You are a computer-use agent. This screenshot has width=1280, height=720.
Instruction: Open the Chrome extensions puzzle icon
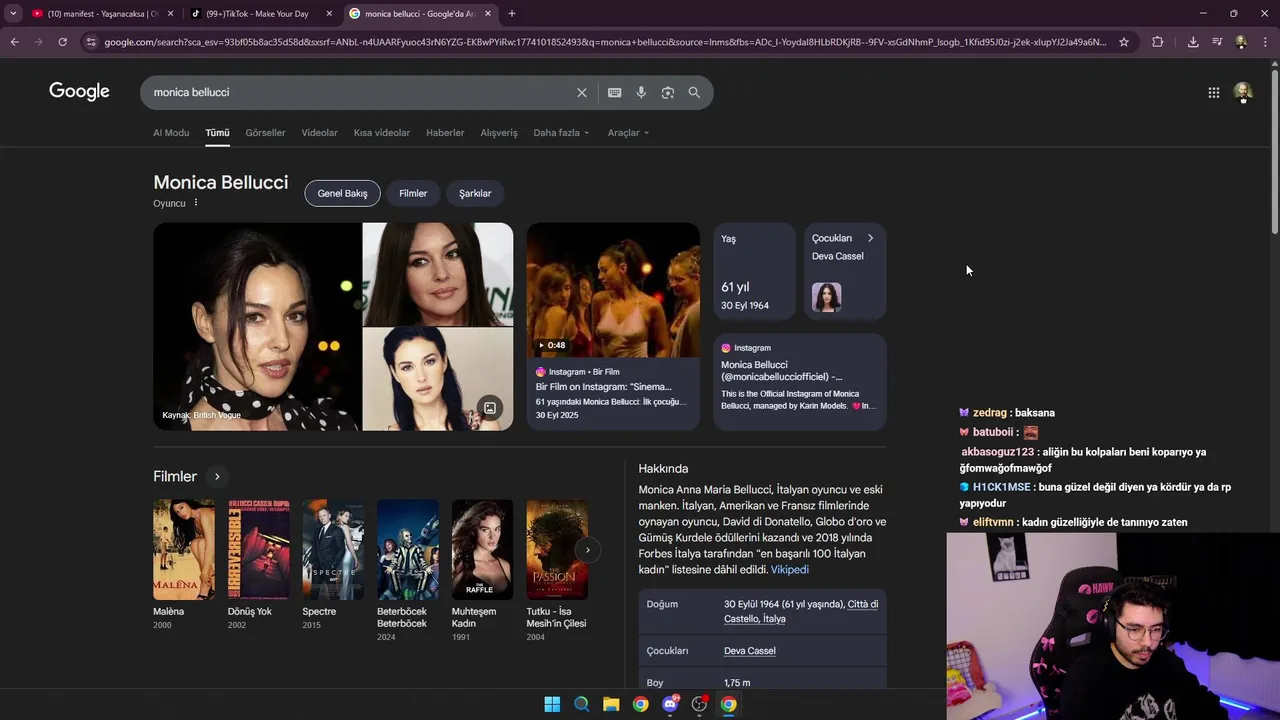[1158, 42]
